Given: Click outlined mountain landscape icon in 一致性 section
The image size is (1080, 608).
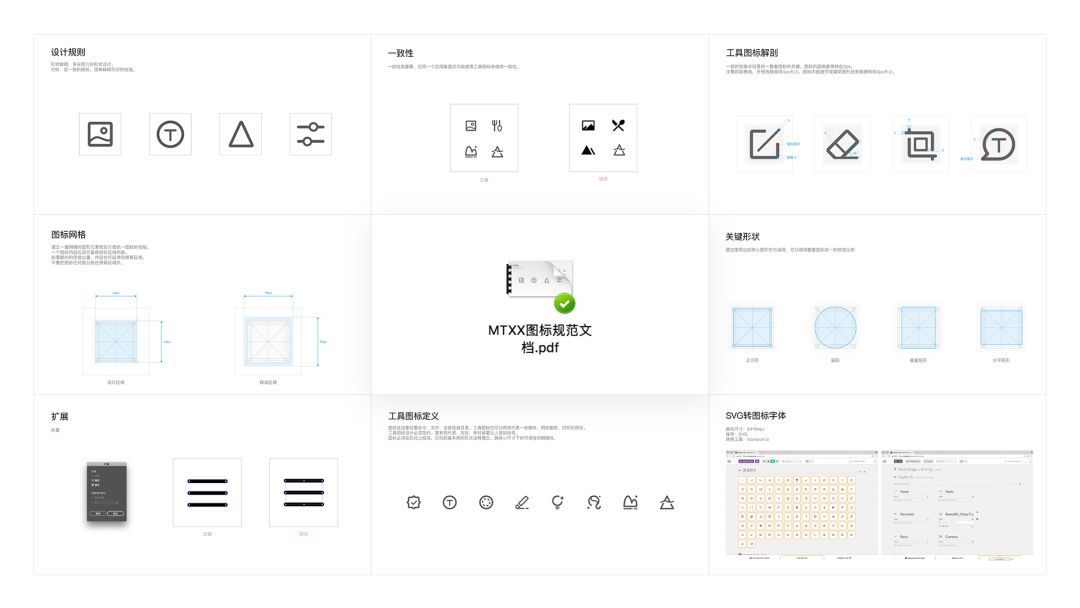Looking at the screenshot, I should (x=471, y=151).
